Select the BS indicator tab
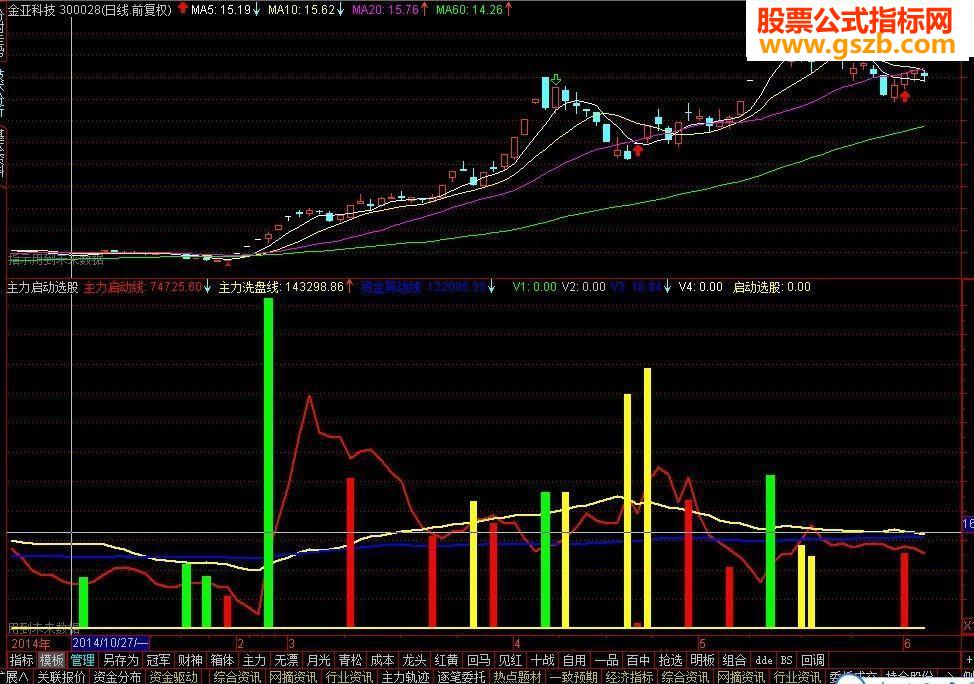This screenshot has width=974, height=684. point(787,660)
